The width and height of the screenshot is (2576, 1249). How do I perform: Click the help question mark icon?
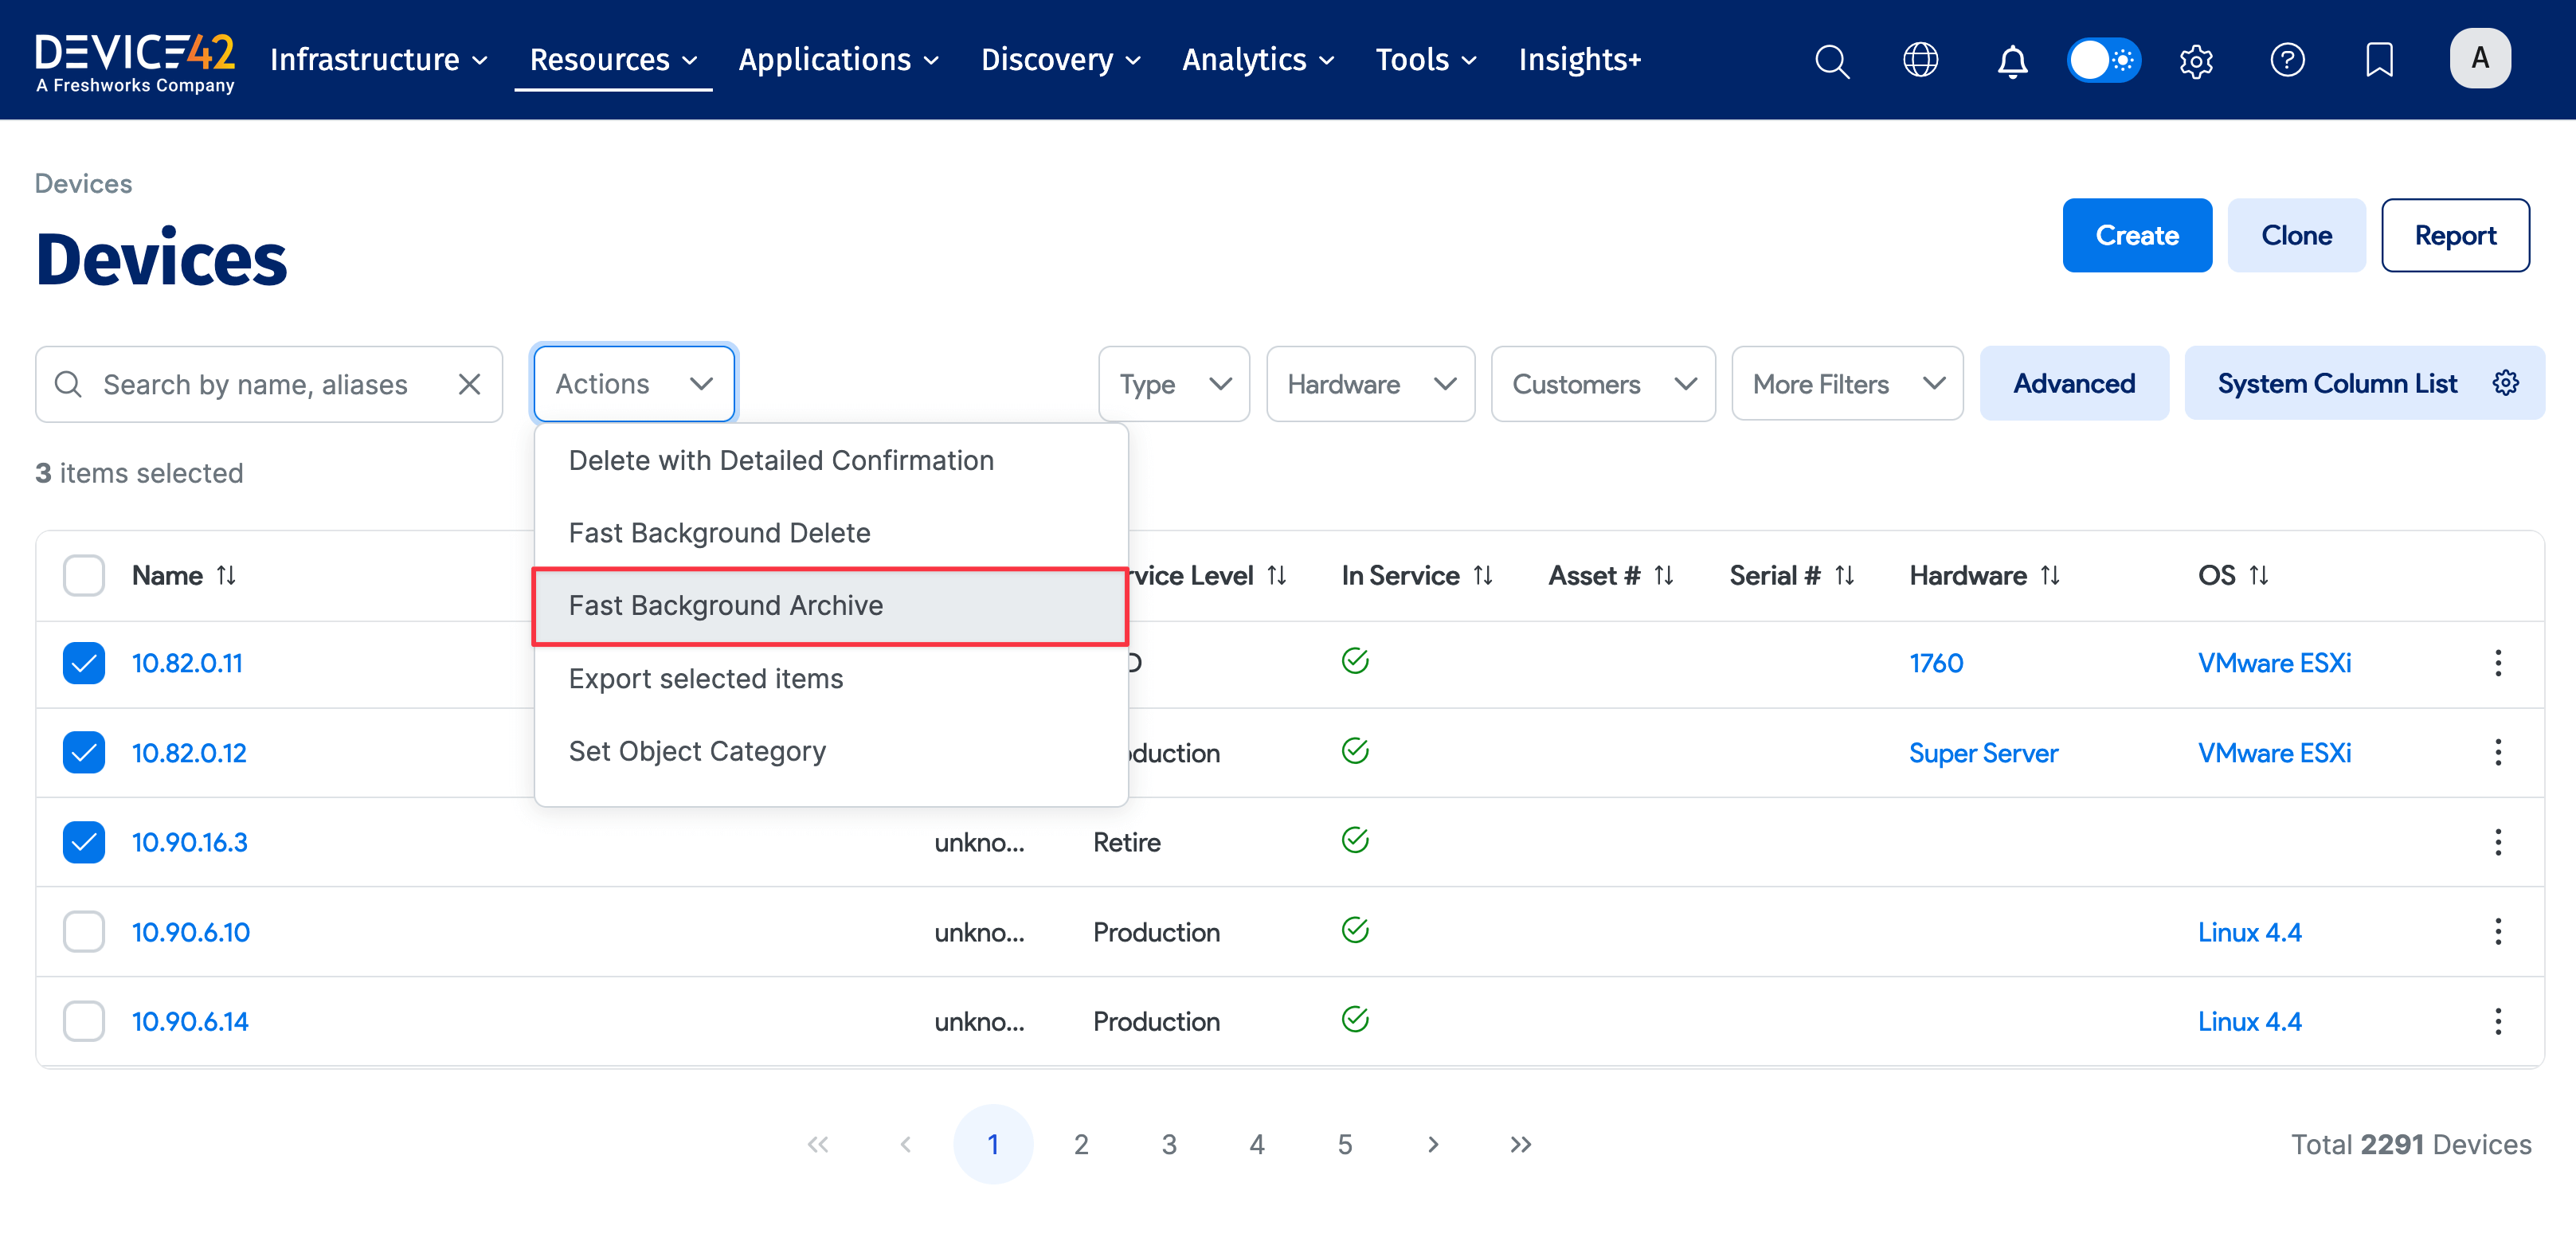point(2287,60)
